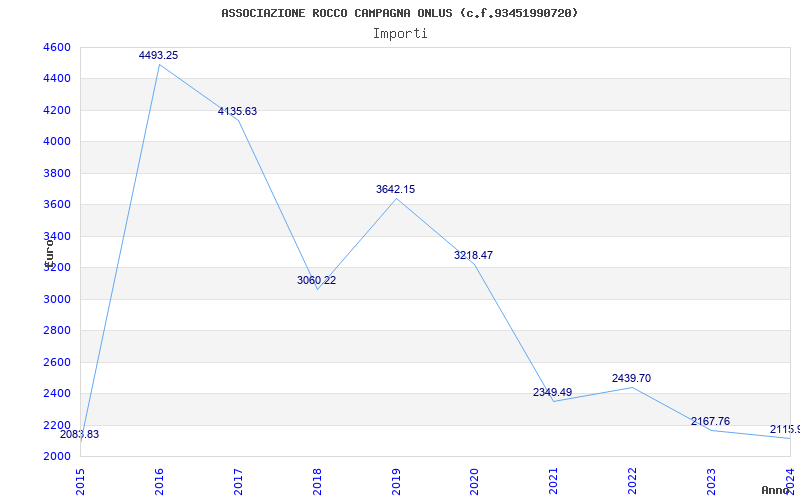Select the 2439.70 data label
800x500 pixels.
[632, 379]
